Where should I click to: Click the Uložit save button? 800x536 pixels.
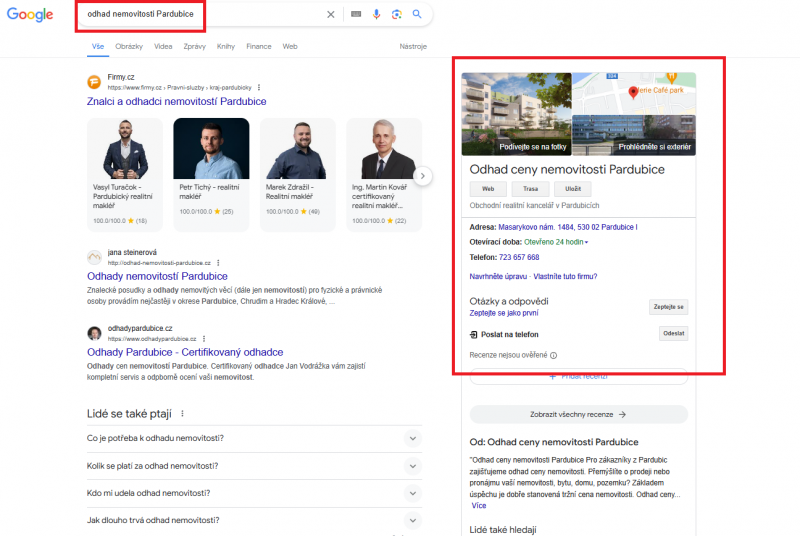click(573, 189)
